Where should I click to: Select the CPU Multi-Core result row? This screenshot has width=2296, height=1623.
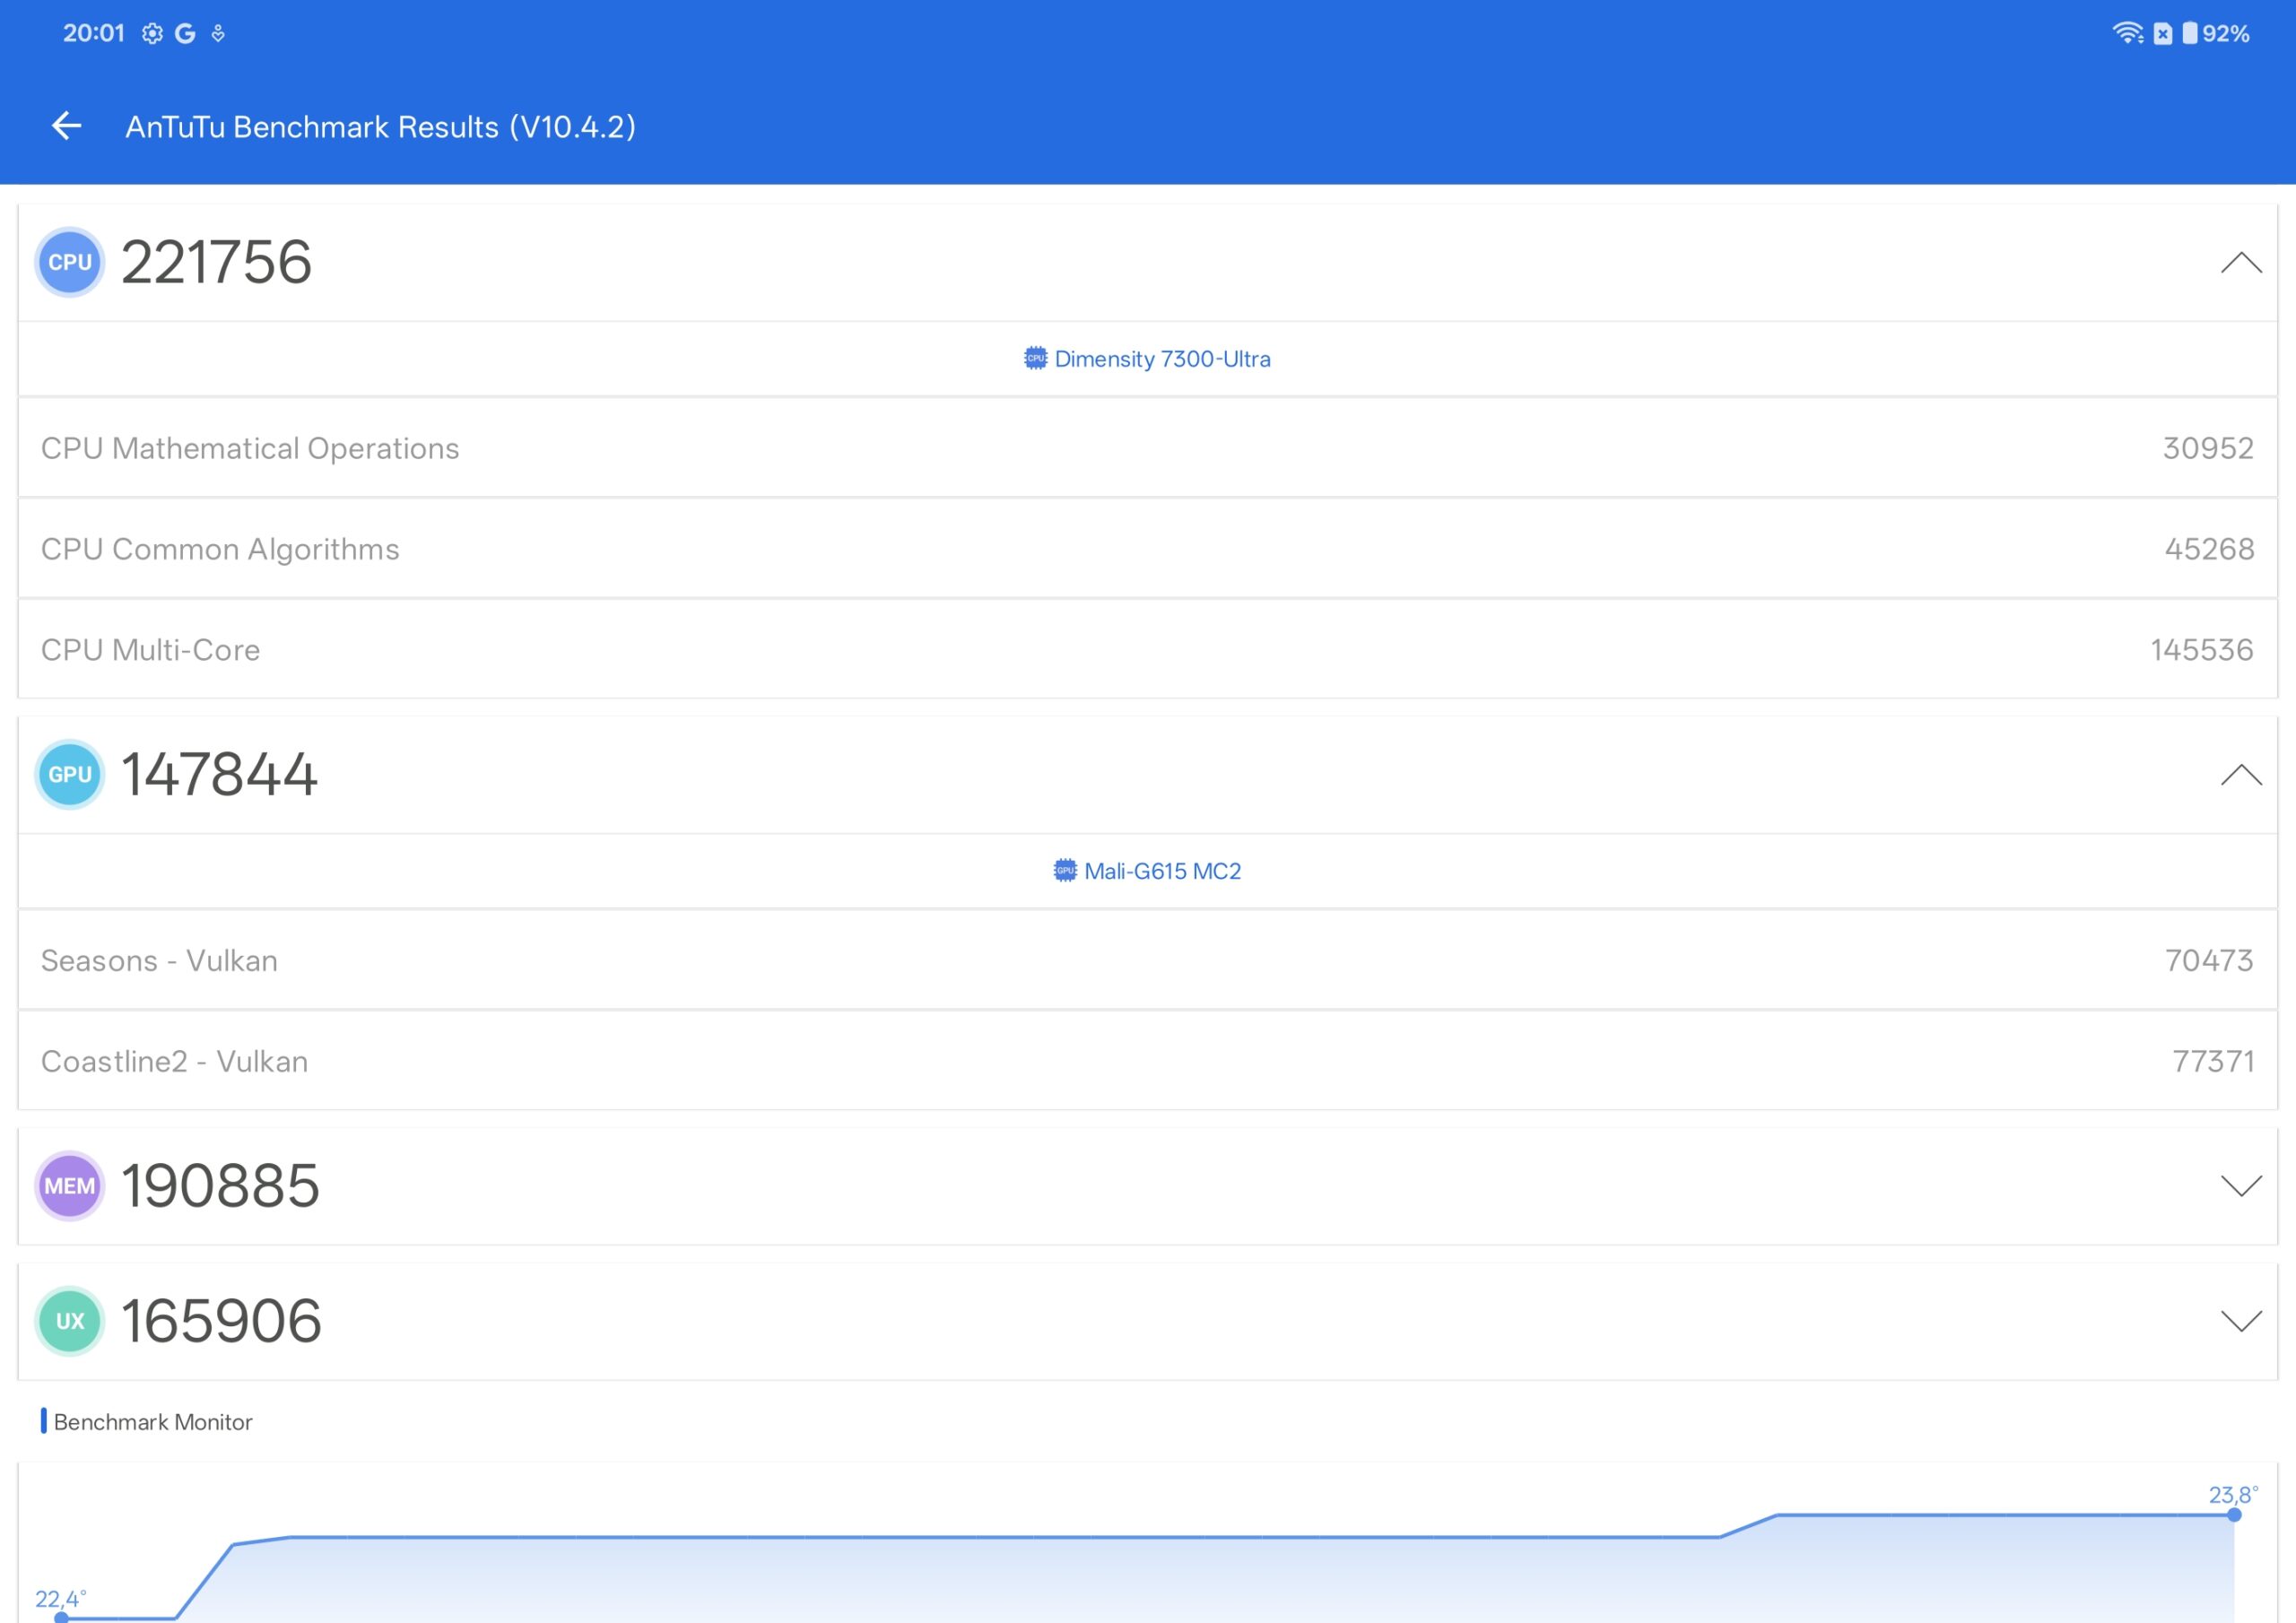pos(1147,650)
